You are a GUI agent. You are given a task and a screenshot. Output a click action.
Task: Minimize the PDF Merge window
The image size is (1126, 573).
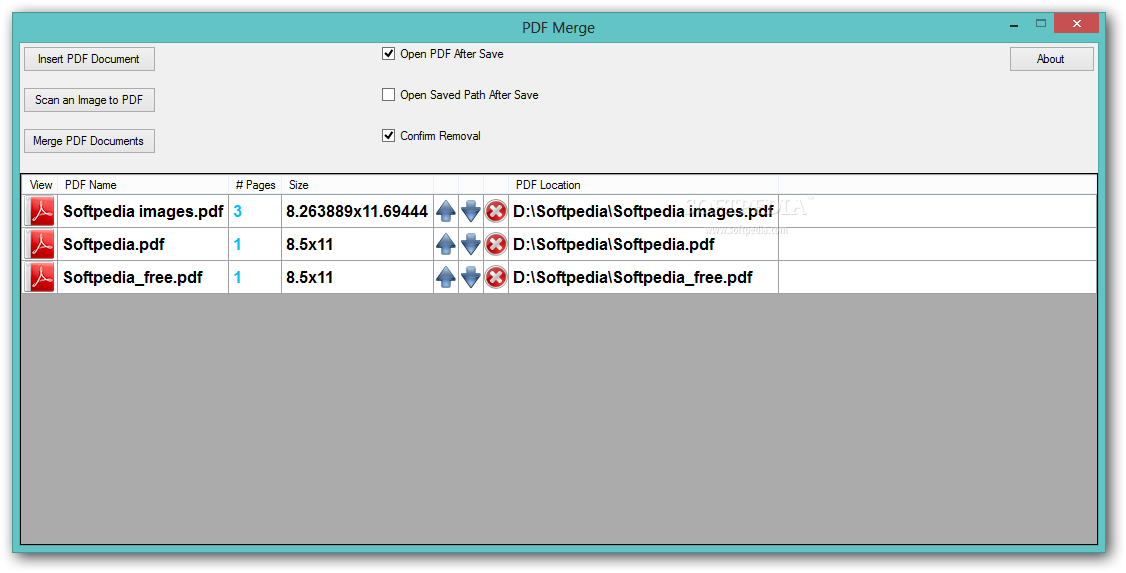[1015, 24]
